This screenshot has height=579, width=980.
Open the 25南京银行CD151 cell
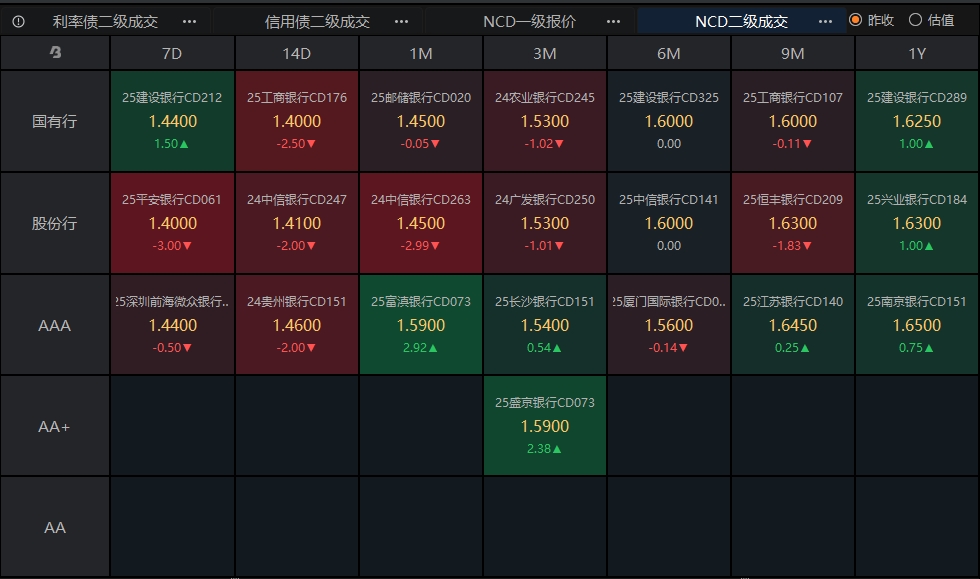917,325
